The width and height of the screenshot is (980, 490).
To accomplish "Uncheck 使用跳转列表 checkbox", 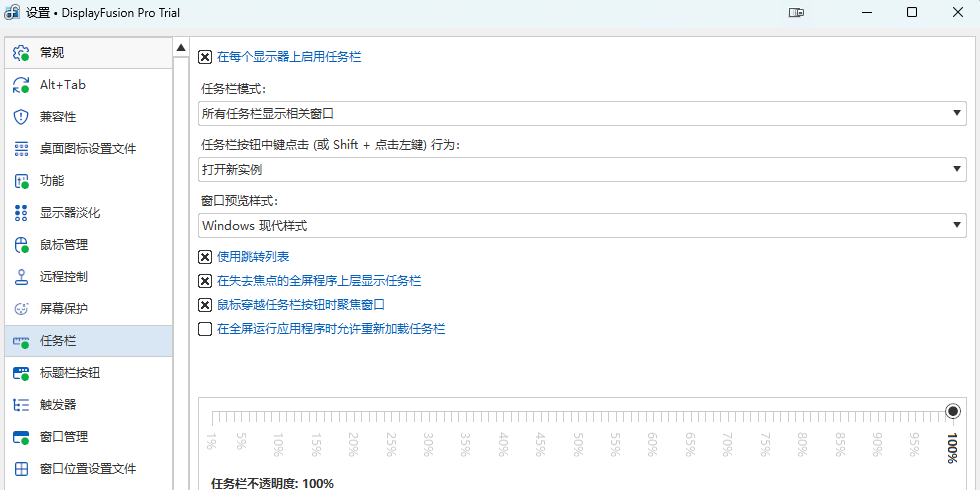I will pyautogui.click(x=205, y=257).
